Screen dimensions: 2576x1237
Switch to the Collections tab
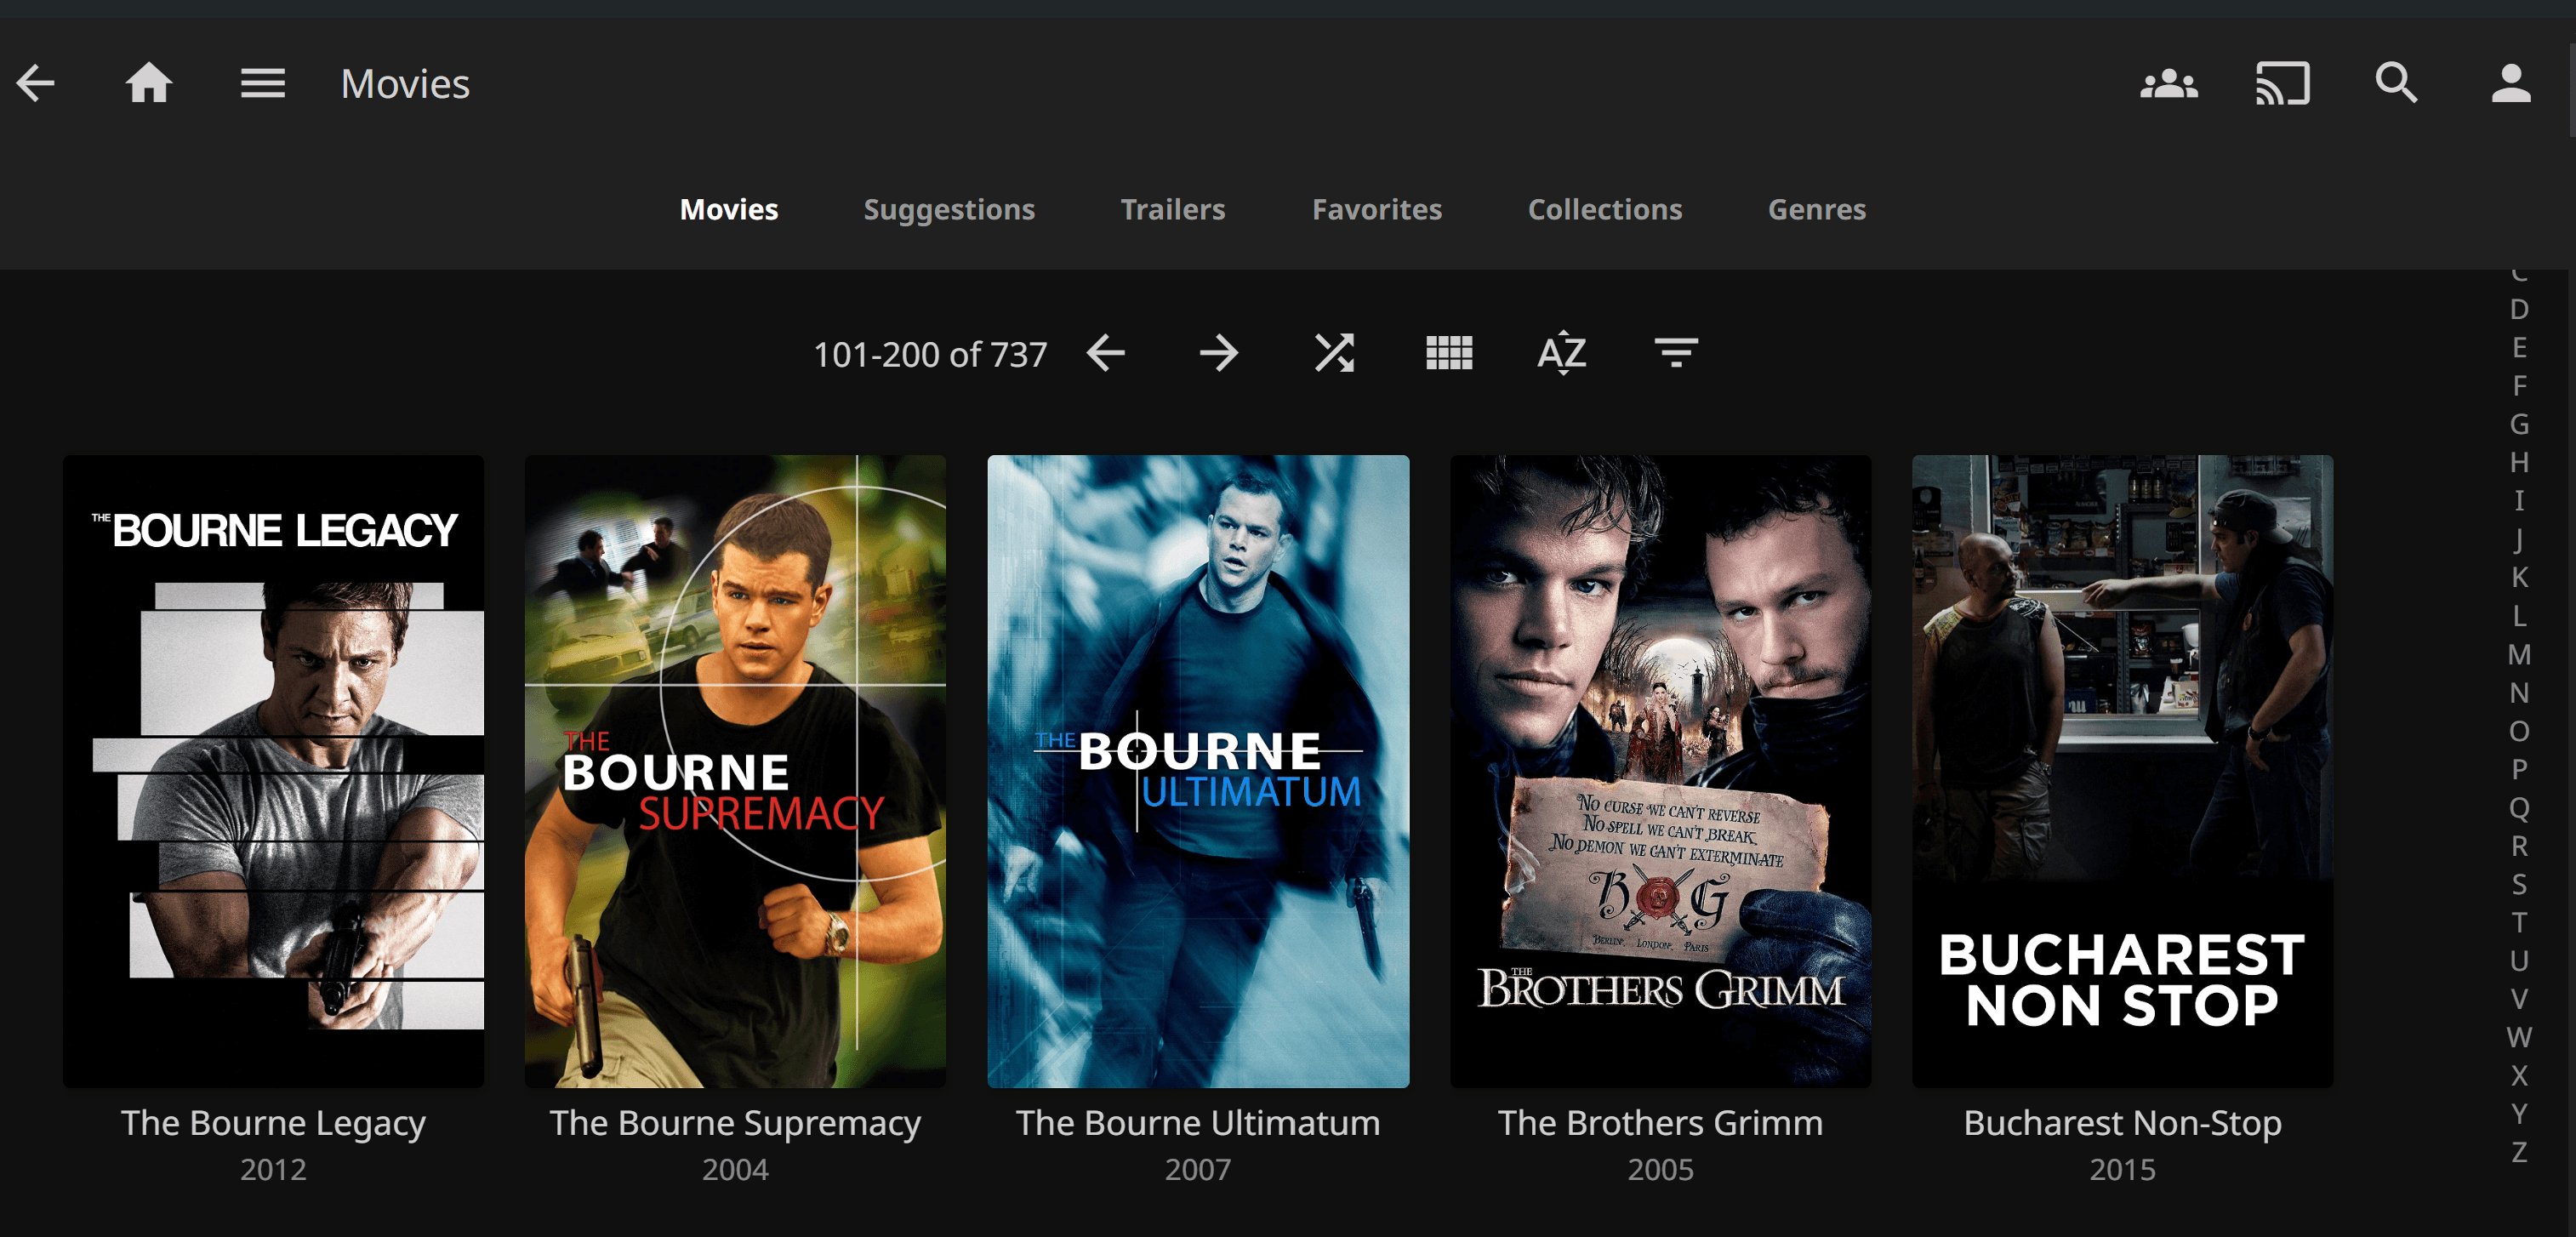tap(1605, 209)
